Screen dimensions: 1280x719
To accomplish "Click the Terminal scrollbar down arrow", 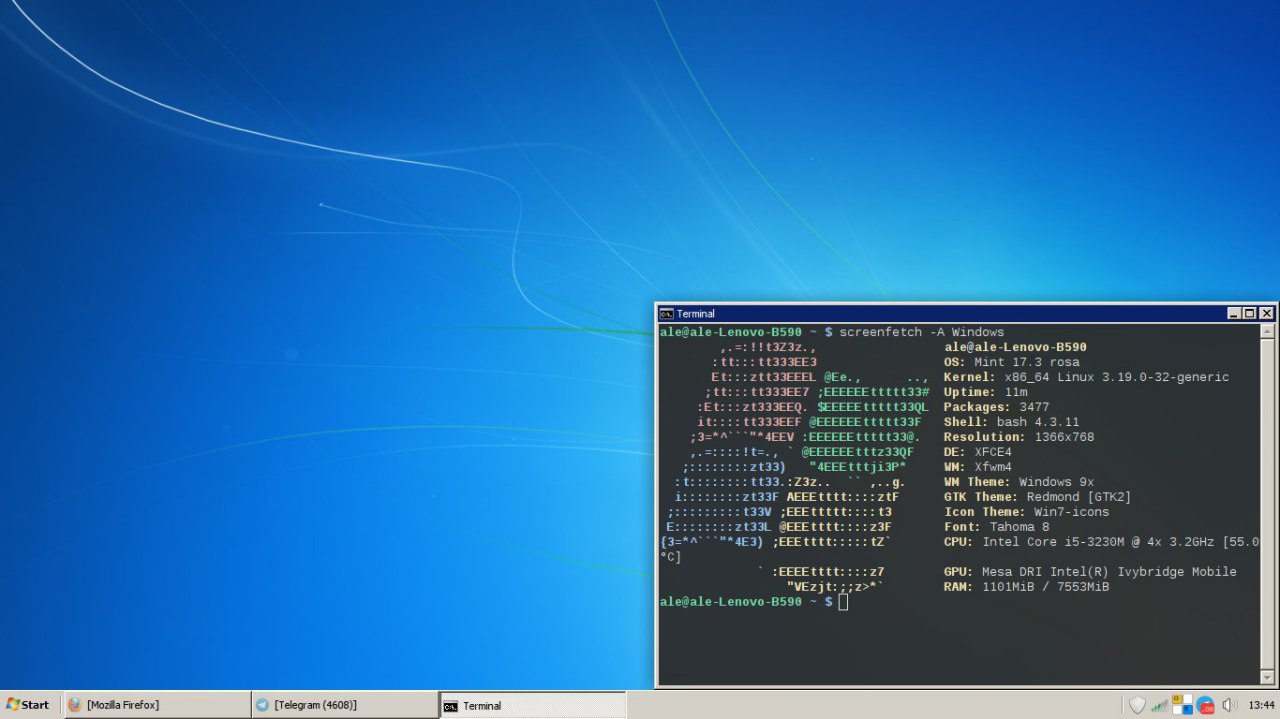I will (x=1268, y=677).
